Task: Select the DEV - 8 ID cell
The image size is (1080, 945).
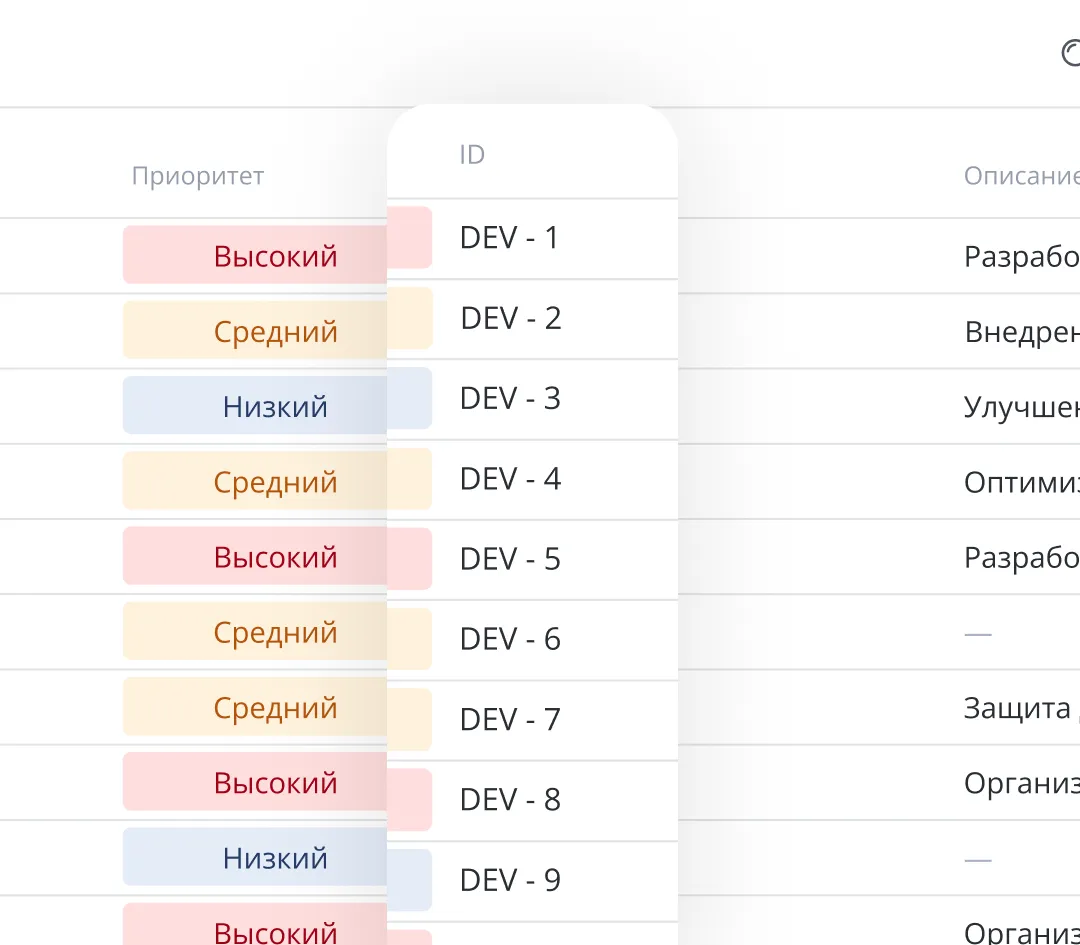Action: click(x=509, y=800)
